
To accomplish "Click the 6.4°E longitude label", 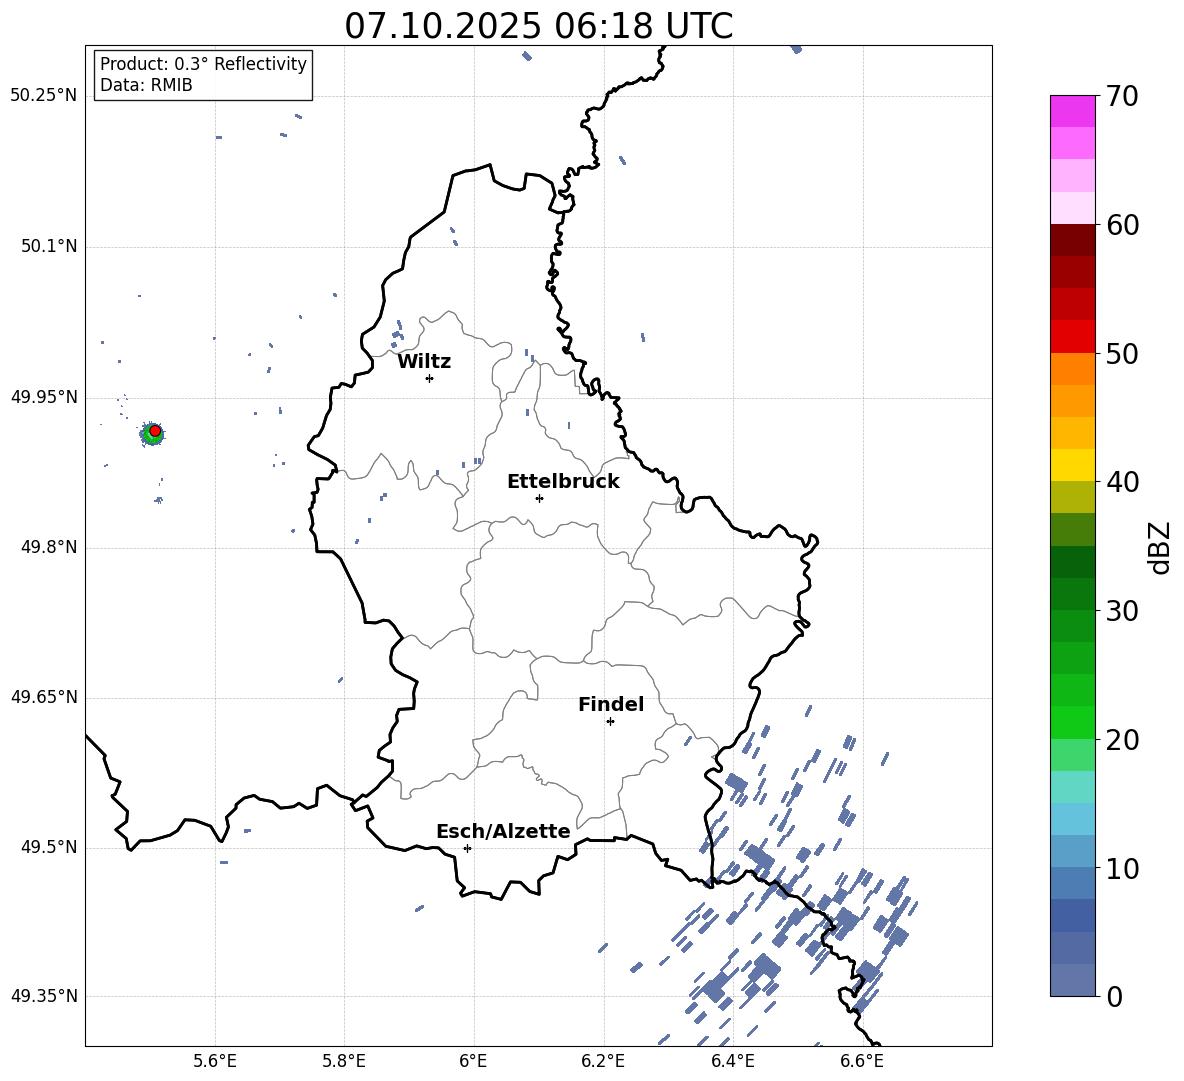I will 732,1061.
